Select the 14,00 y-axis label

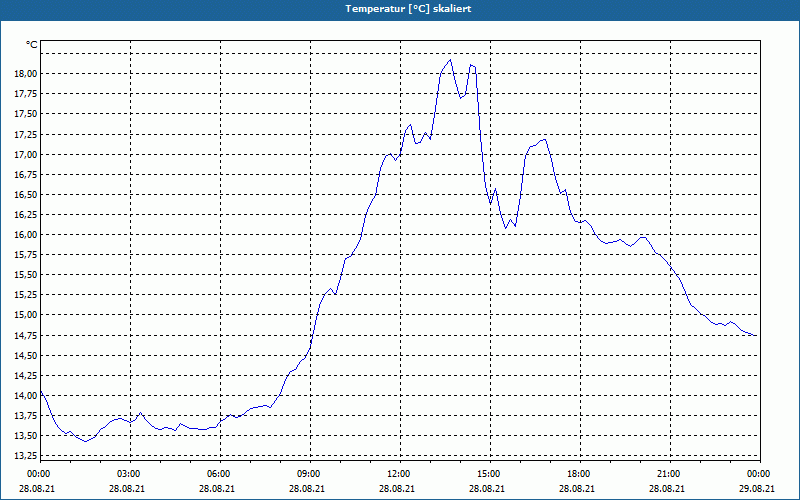coord(24,395)
